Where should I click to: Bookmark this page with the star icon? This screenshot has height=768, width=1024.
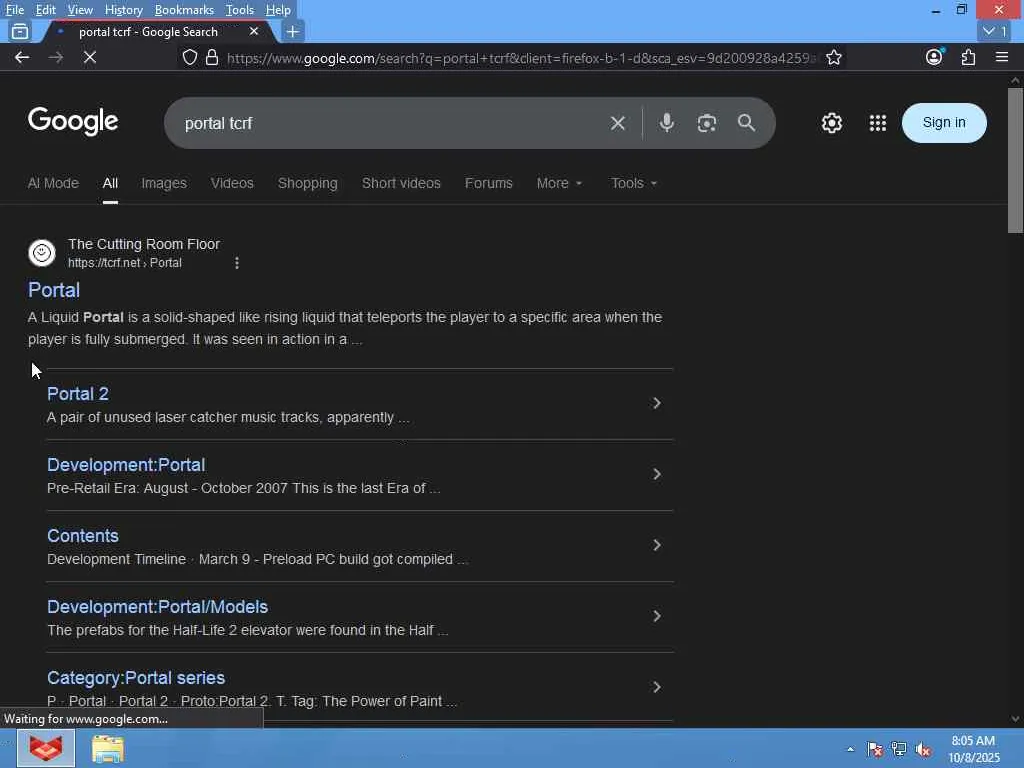coord(833,57)
